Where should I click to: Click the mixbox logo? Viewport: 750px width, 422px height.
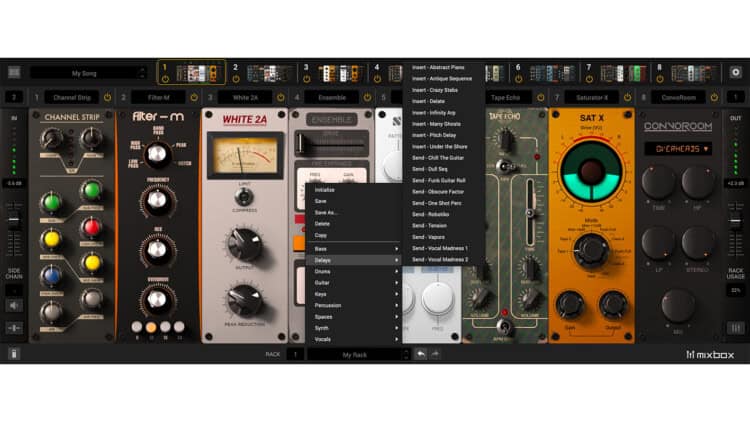[710, 355]
